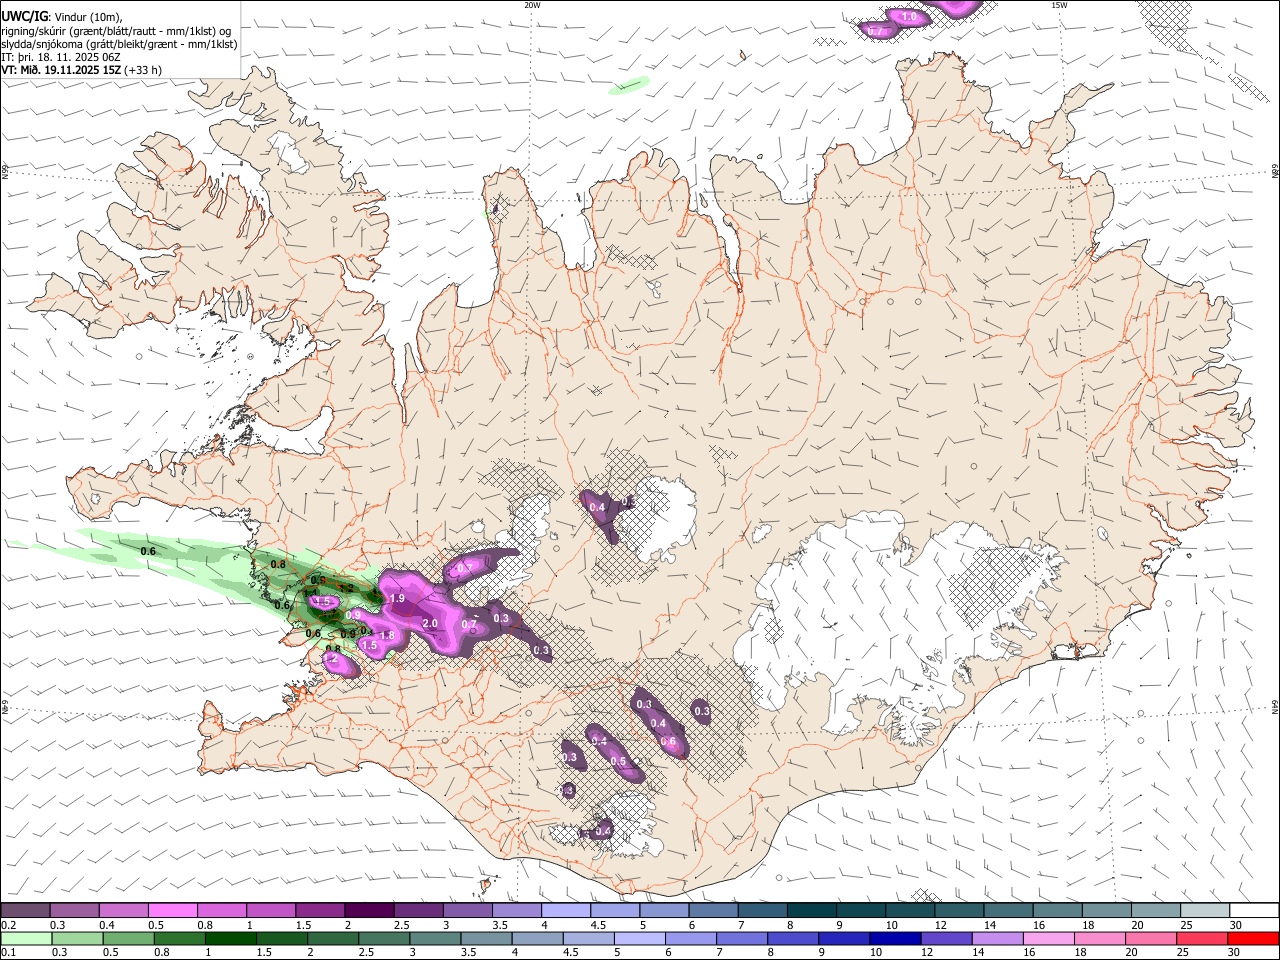Pick purple snow-scale swatch between 0.2 and 0.3

coord(26,910)
